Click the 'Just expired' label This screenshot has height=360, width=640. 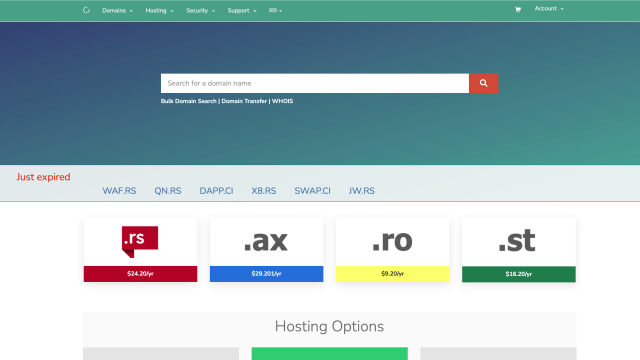tap(43, 177)
